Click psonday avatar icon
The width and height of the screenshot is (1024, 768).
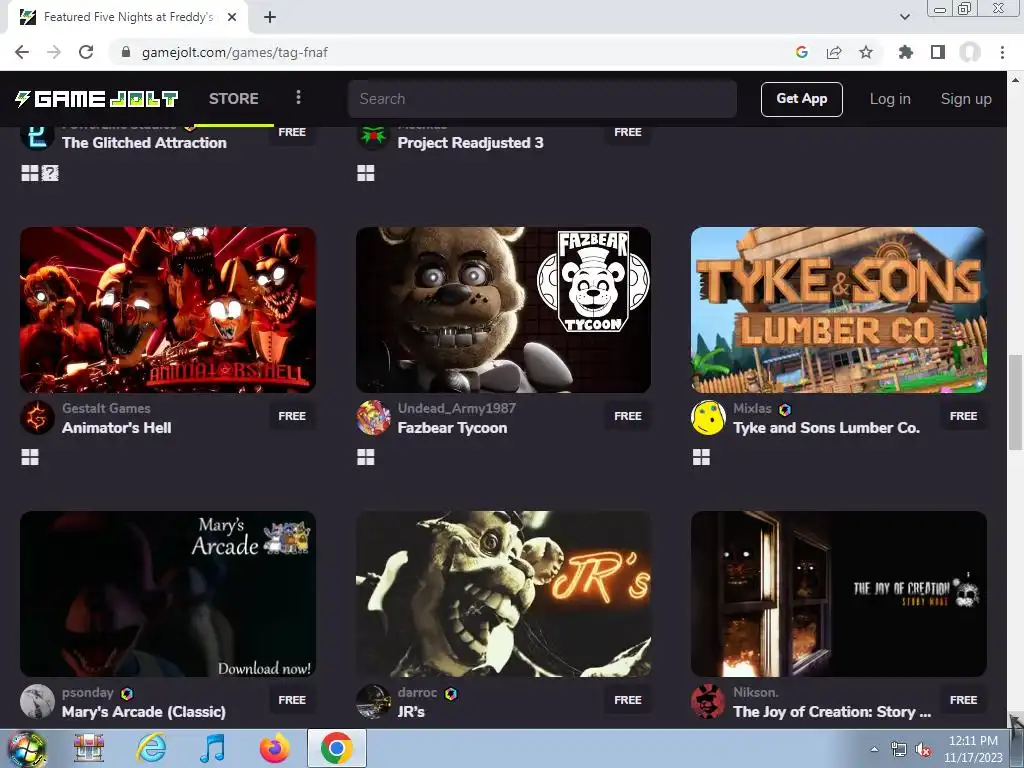point(37,701)
